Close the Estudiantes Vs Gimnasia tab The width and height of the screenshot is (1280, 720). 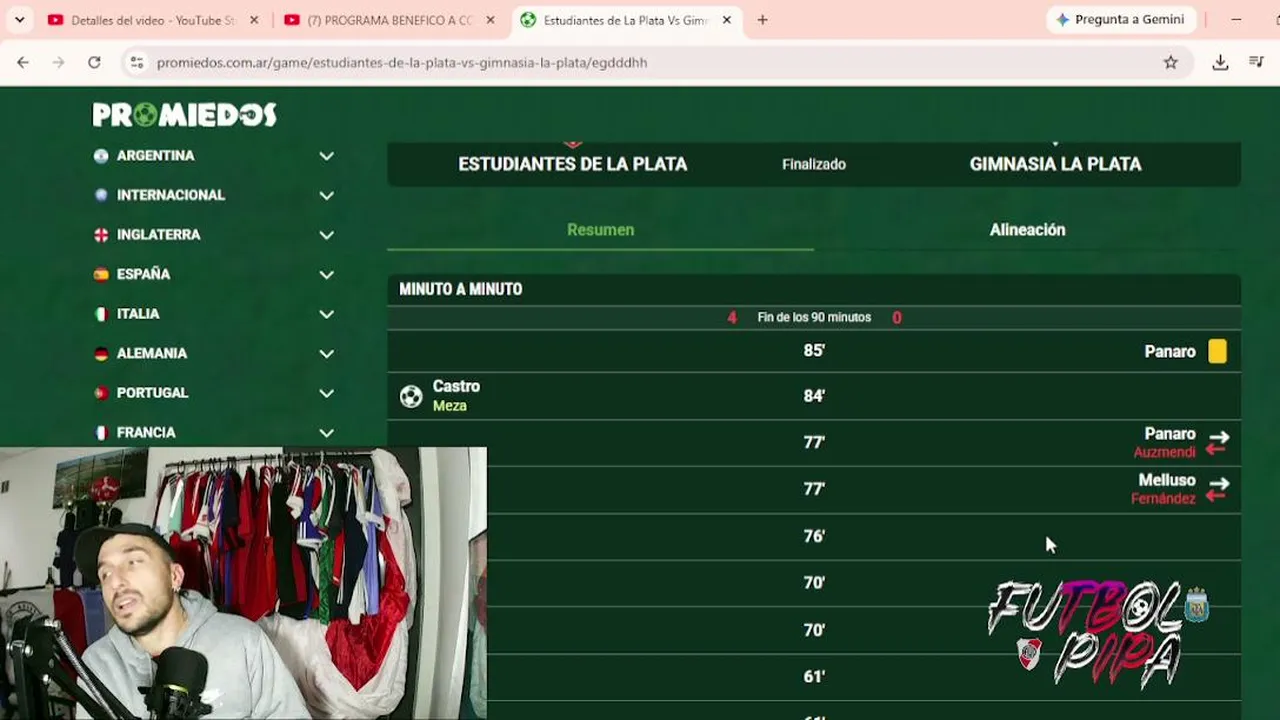point(727,20)
